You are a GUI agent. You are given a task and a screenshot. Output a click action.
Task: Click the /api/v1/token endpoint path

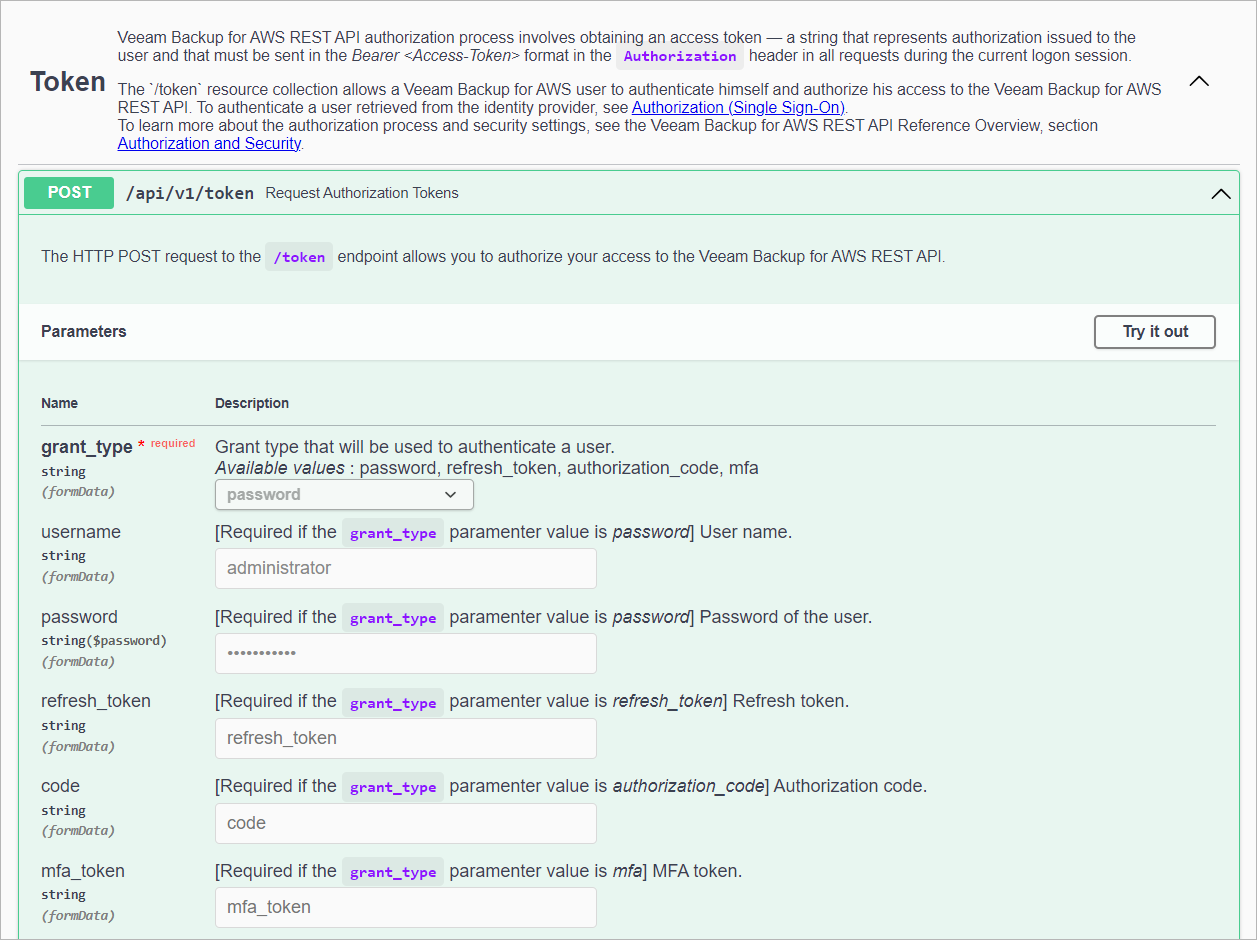[189, 193]
